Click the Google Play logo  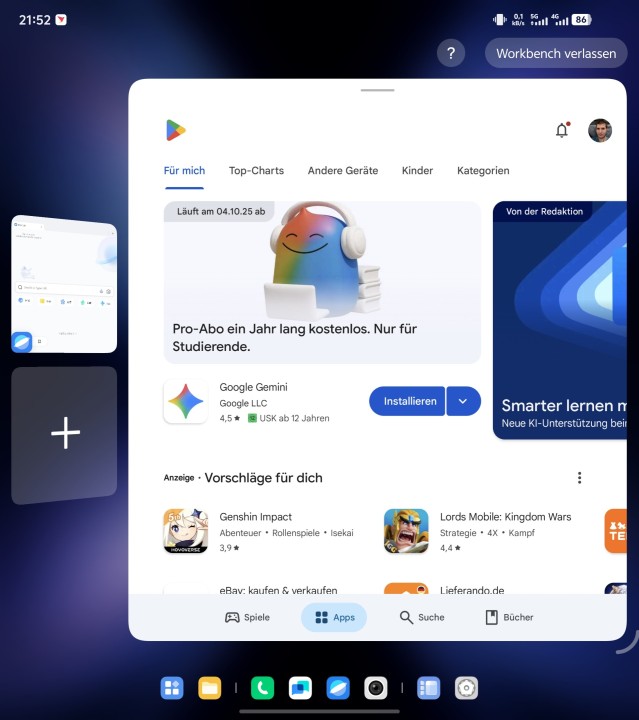[x=176, y=130]
